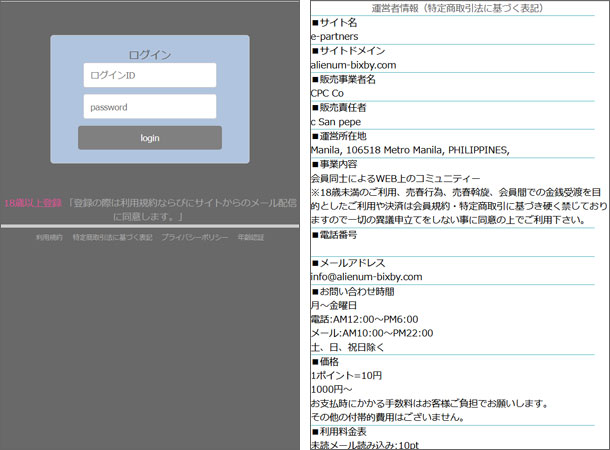Click the info@alienum-bixby.com email address

pos(366,276)
